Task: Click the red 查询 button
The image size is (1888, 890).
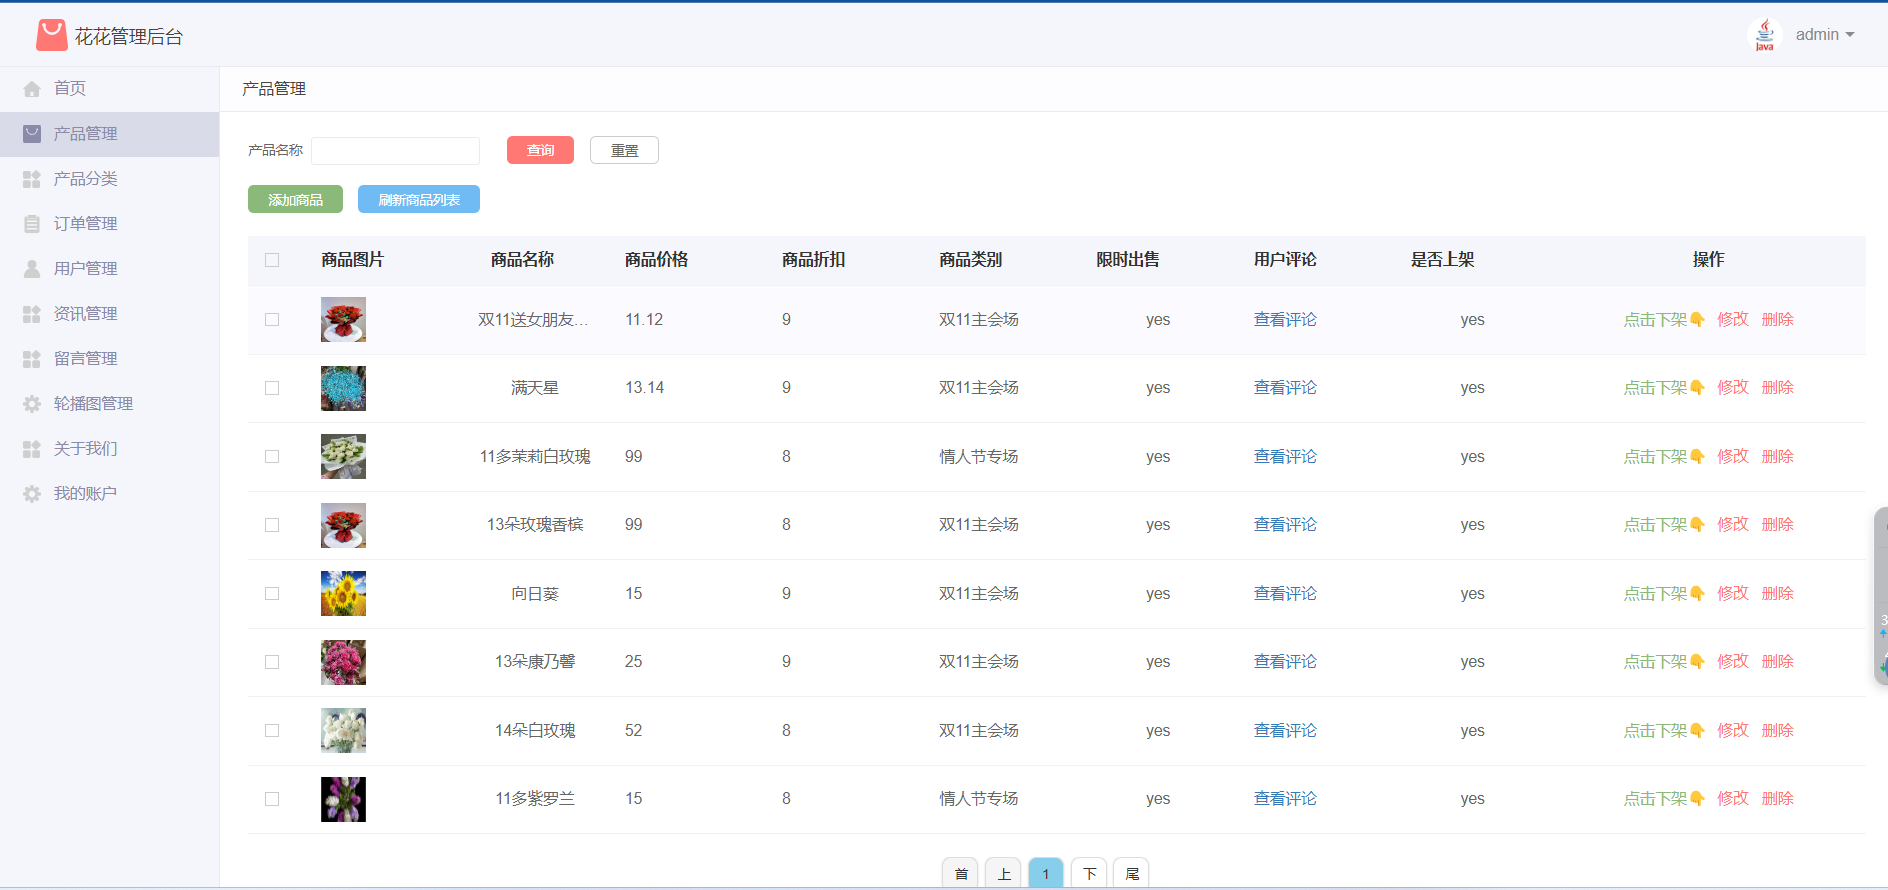Action: tap(540, 150)
